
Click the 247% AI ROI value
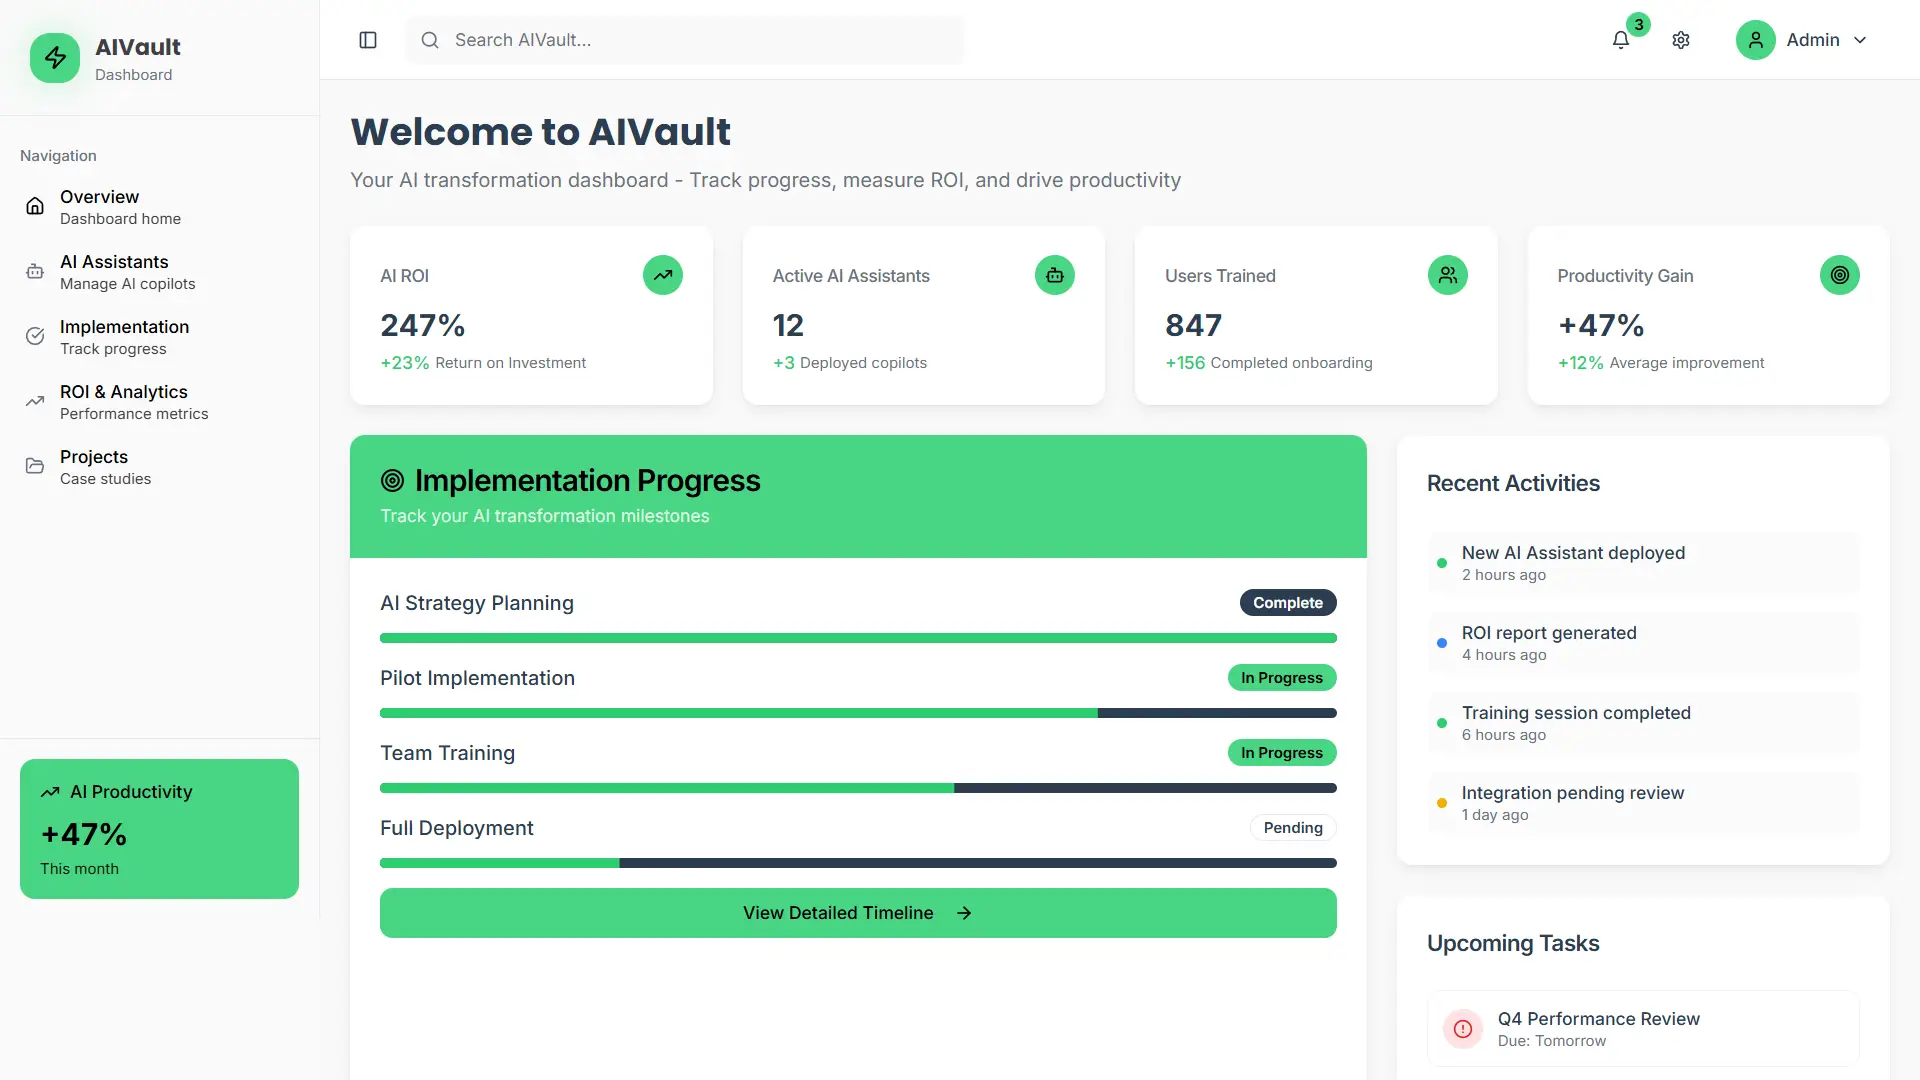coord(422,326)
